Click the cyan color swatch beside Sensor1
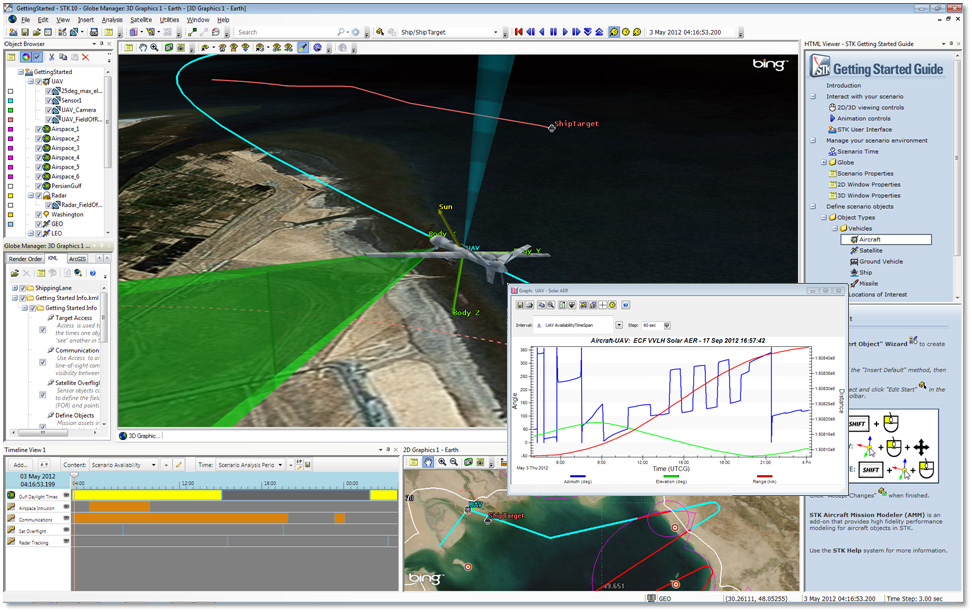This screenshot has height=612, width=972. 11,100
